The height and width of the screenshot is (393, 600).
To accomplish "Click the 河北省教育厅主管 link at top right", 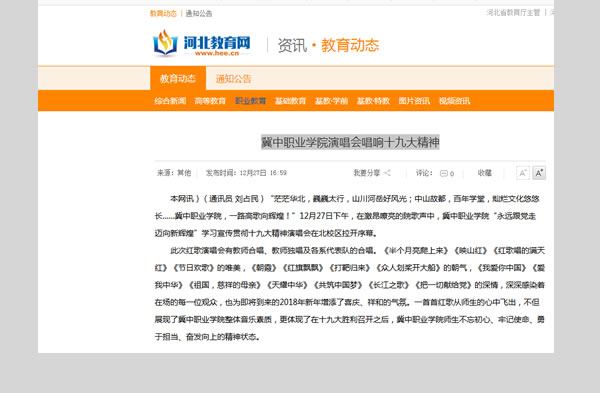I will point(513,13).
